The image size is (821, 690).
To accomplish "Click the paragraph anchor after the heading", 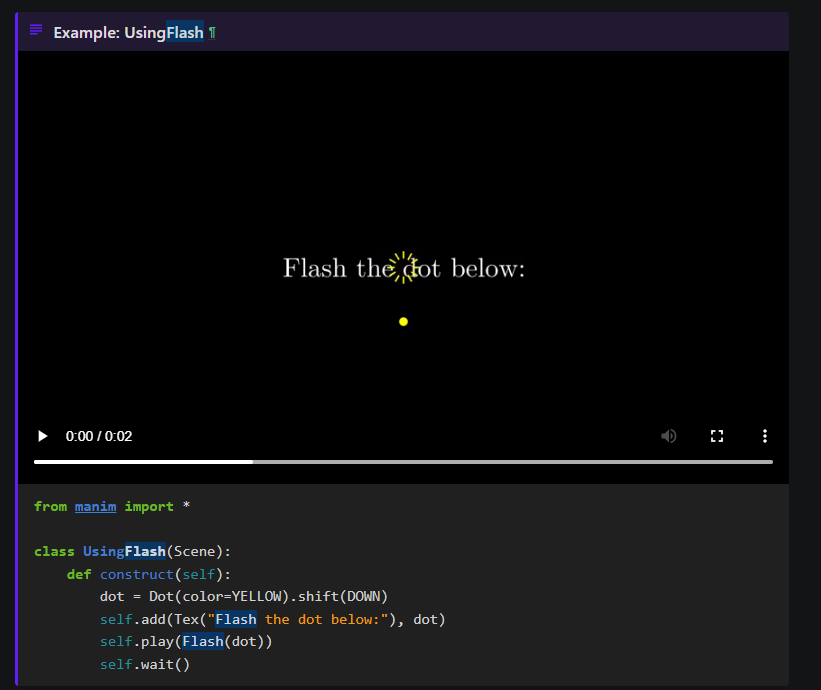I will coord(210,31).
